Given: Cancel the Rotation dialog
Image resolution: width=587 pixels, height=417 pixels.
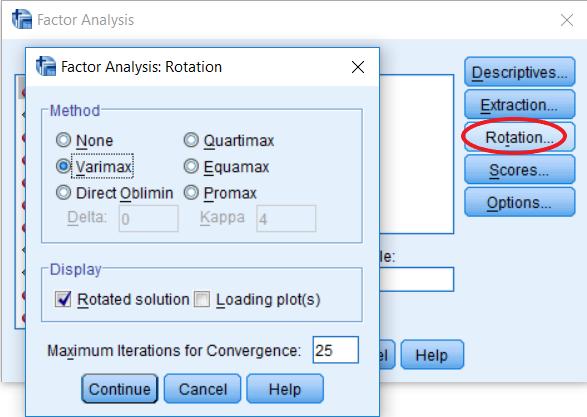Looking at the screenshot, I should tap(203, 389).
